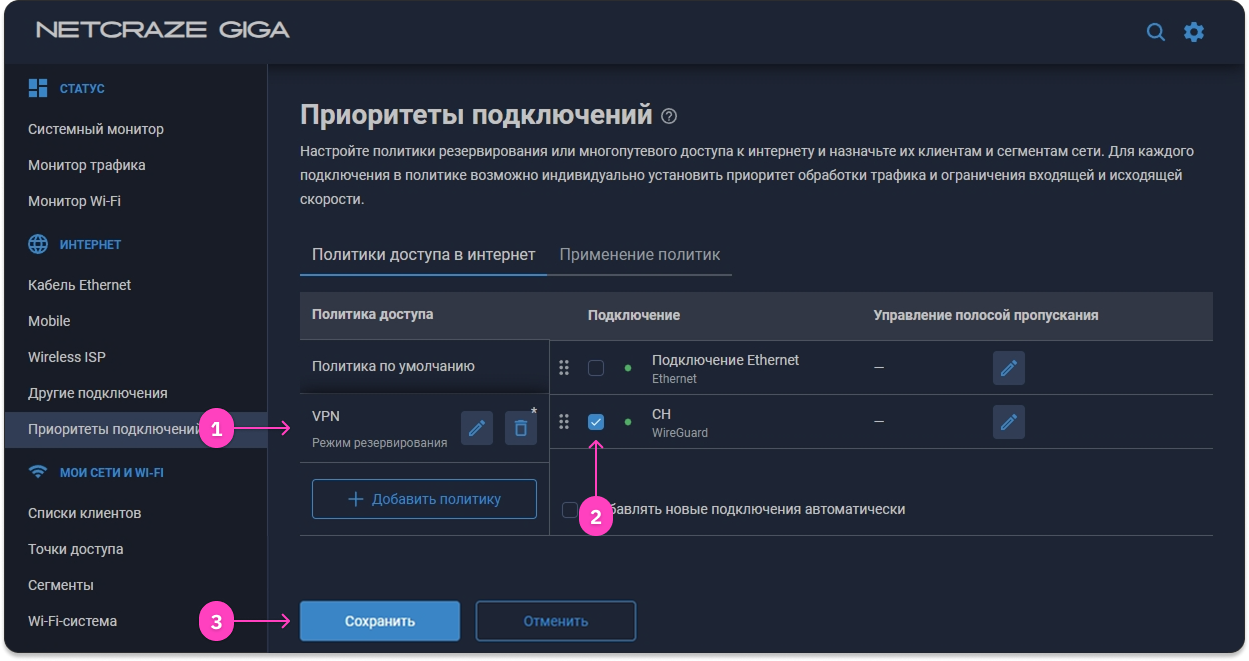Edit bandwidth for Ethernet connection

[x=1008, y=368]
